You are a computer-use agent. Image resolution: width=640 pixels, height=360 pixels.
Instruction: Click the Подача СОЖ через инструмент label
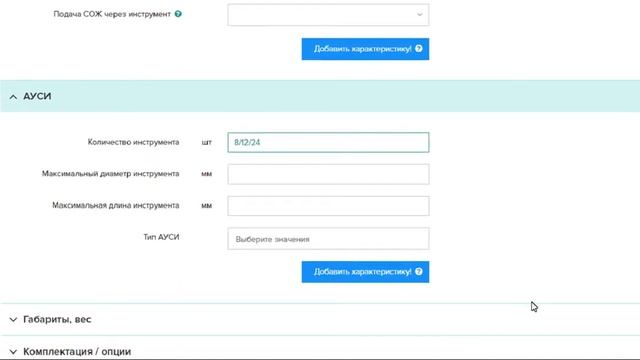[x=112, y=14]
